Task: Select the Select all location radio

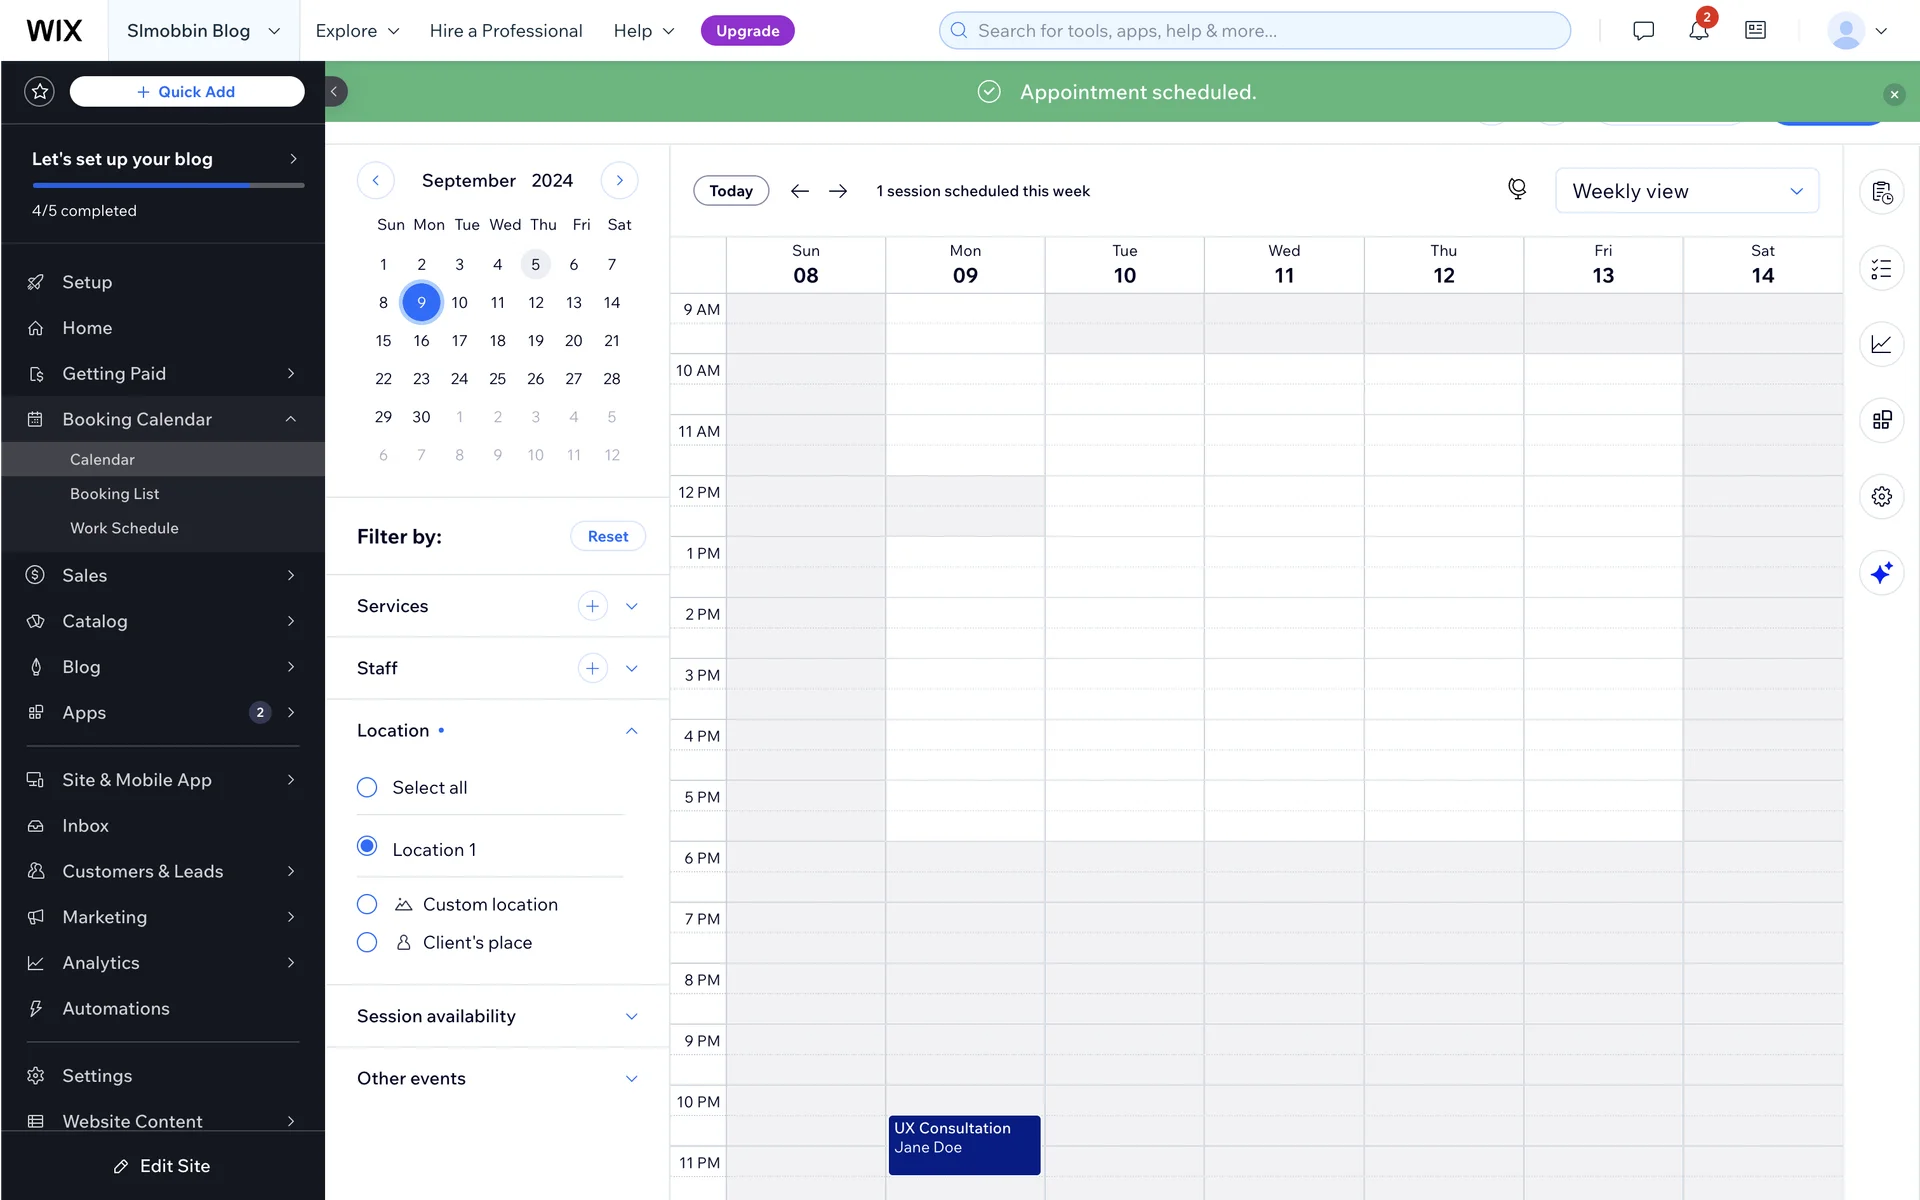Action: tap(367, 788)
